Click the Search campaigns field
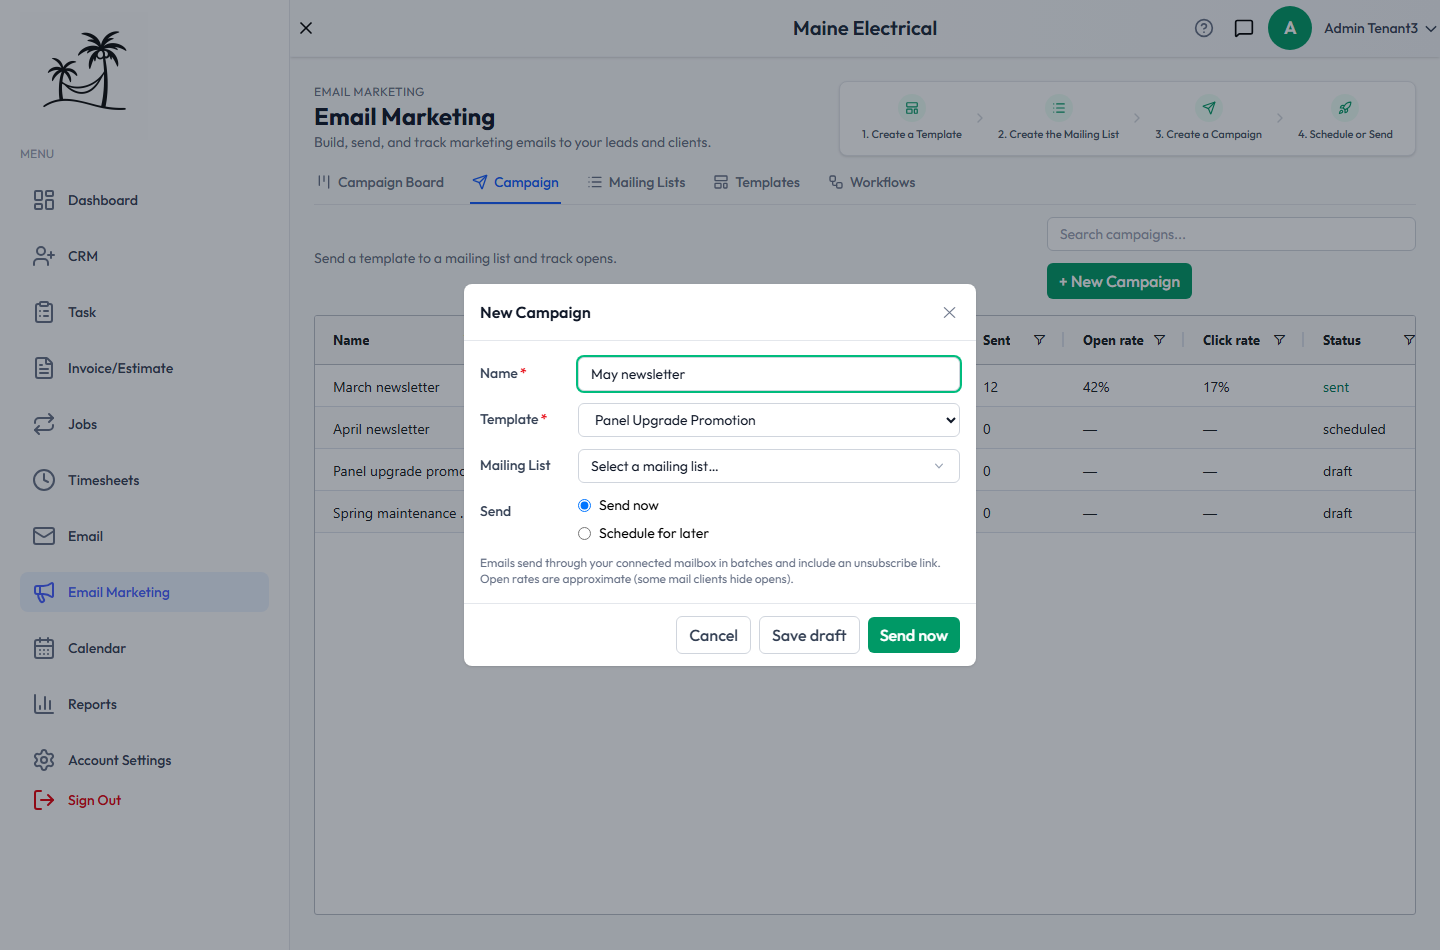Viewport: 1440px width, 950px height. click(1231, 234)
